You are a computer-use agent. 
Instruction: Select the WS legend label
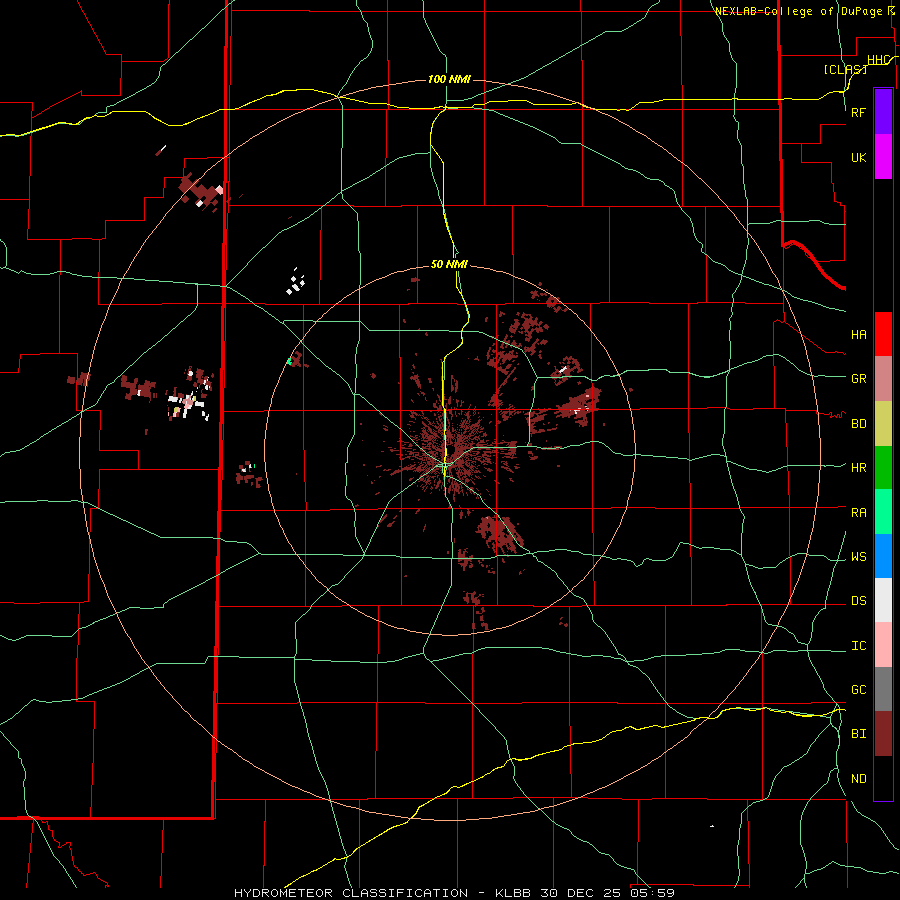coord(858,557)
